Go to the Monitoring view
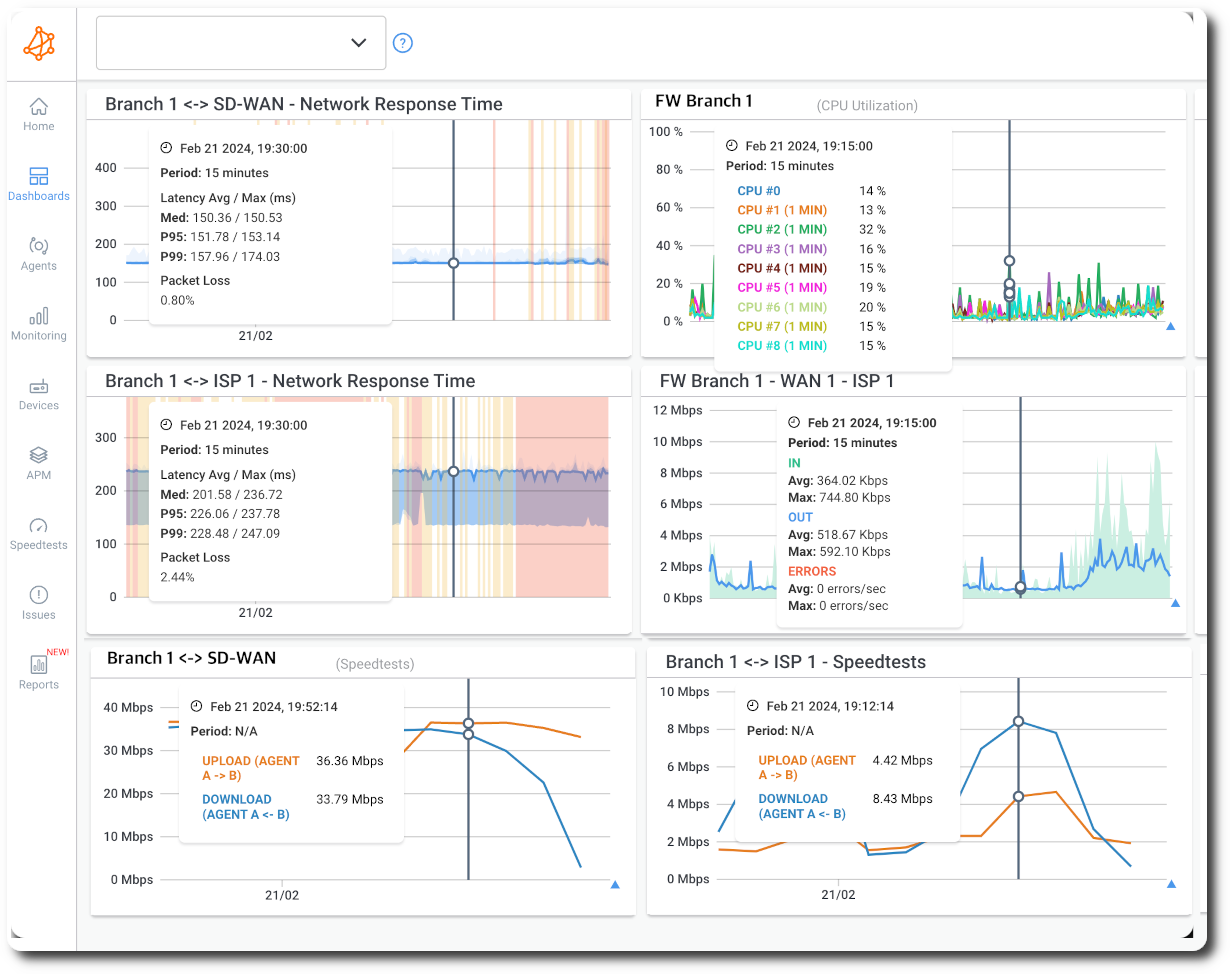1230x974 pixels. coord(38,322)
